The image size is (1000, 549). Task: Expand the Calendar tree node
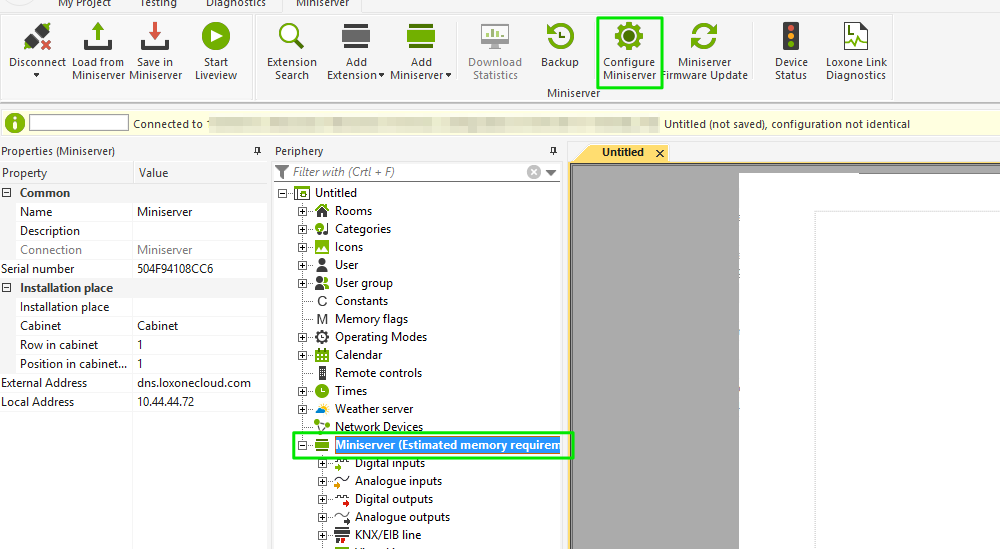click(302, 355)
